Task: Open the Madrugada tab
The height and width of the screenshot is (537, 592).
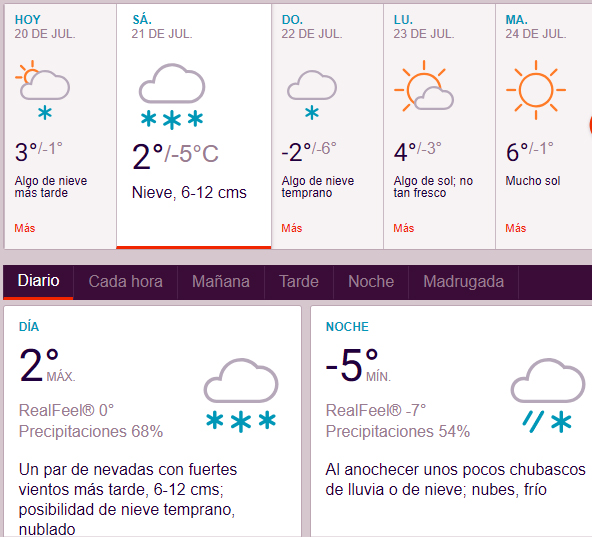Action: click(463, 282)
